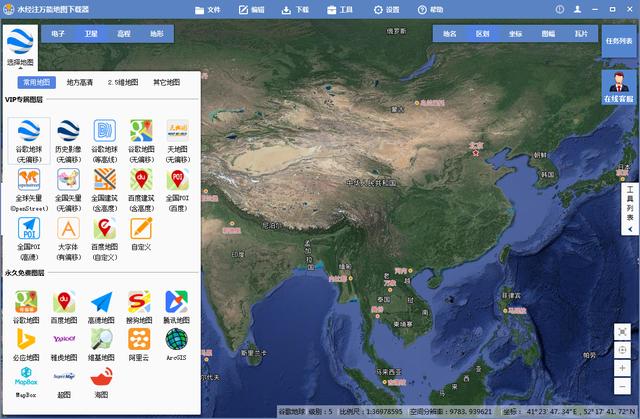The height and width of the screenshot is (419, 640).
Task: Toggle the 区划 boundary overlay
Action: tap(482, 33)
